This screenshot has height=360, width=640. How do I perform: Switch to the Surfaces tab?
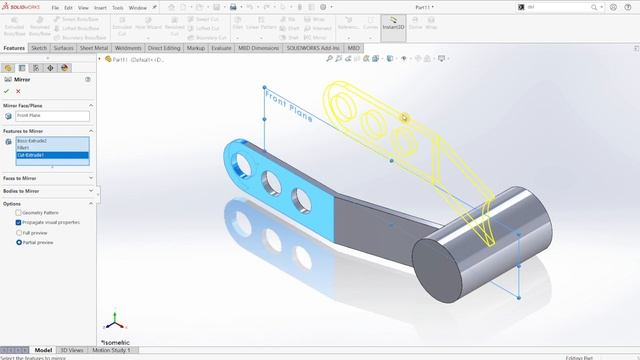64,48
